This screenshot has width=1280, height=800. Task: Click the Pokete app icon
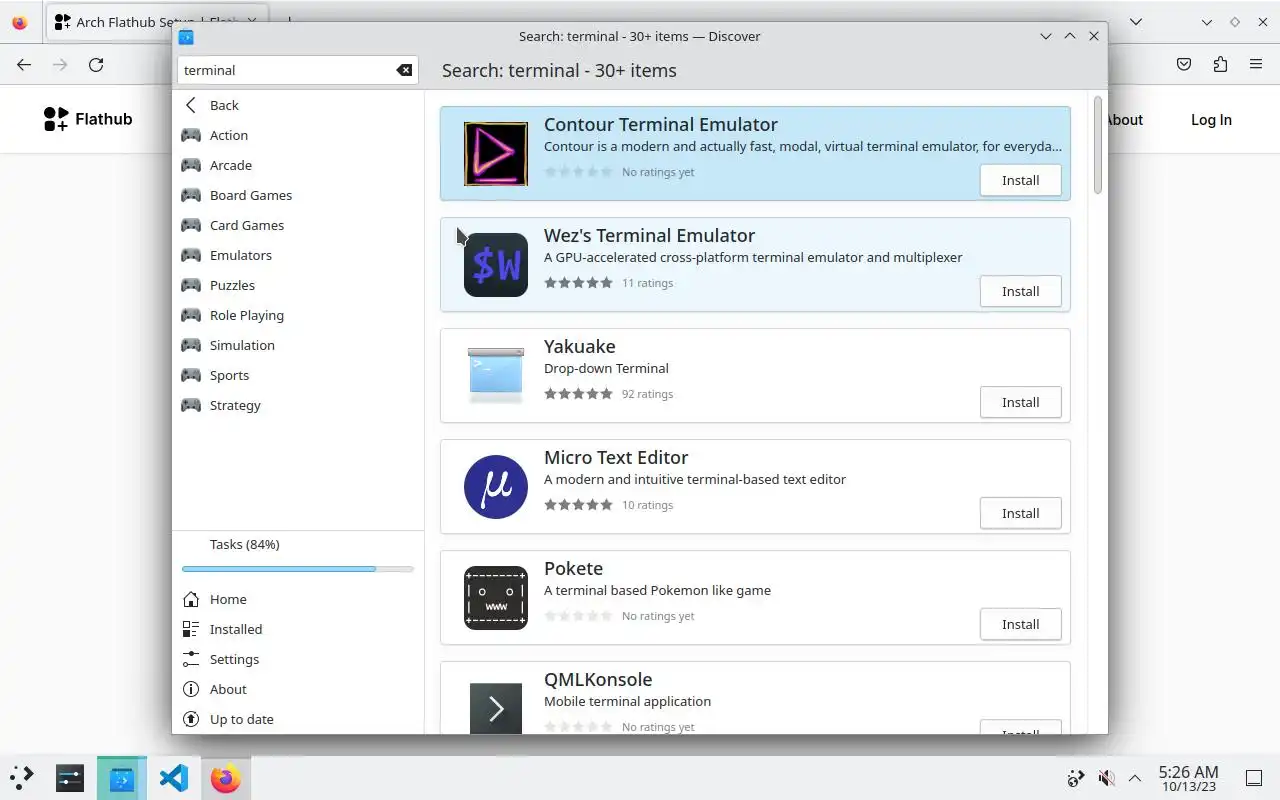click(496, 598)
